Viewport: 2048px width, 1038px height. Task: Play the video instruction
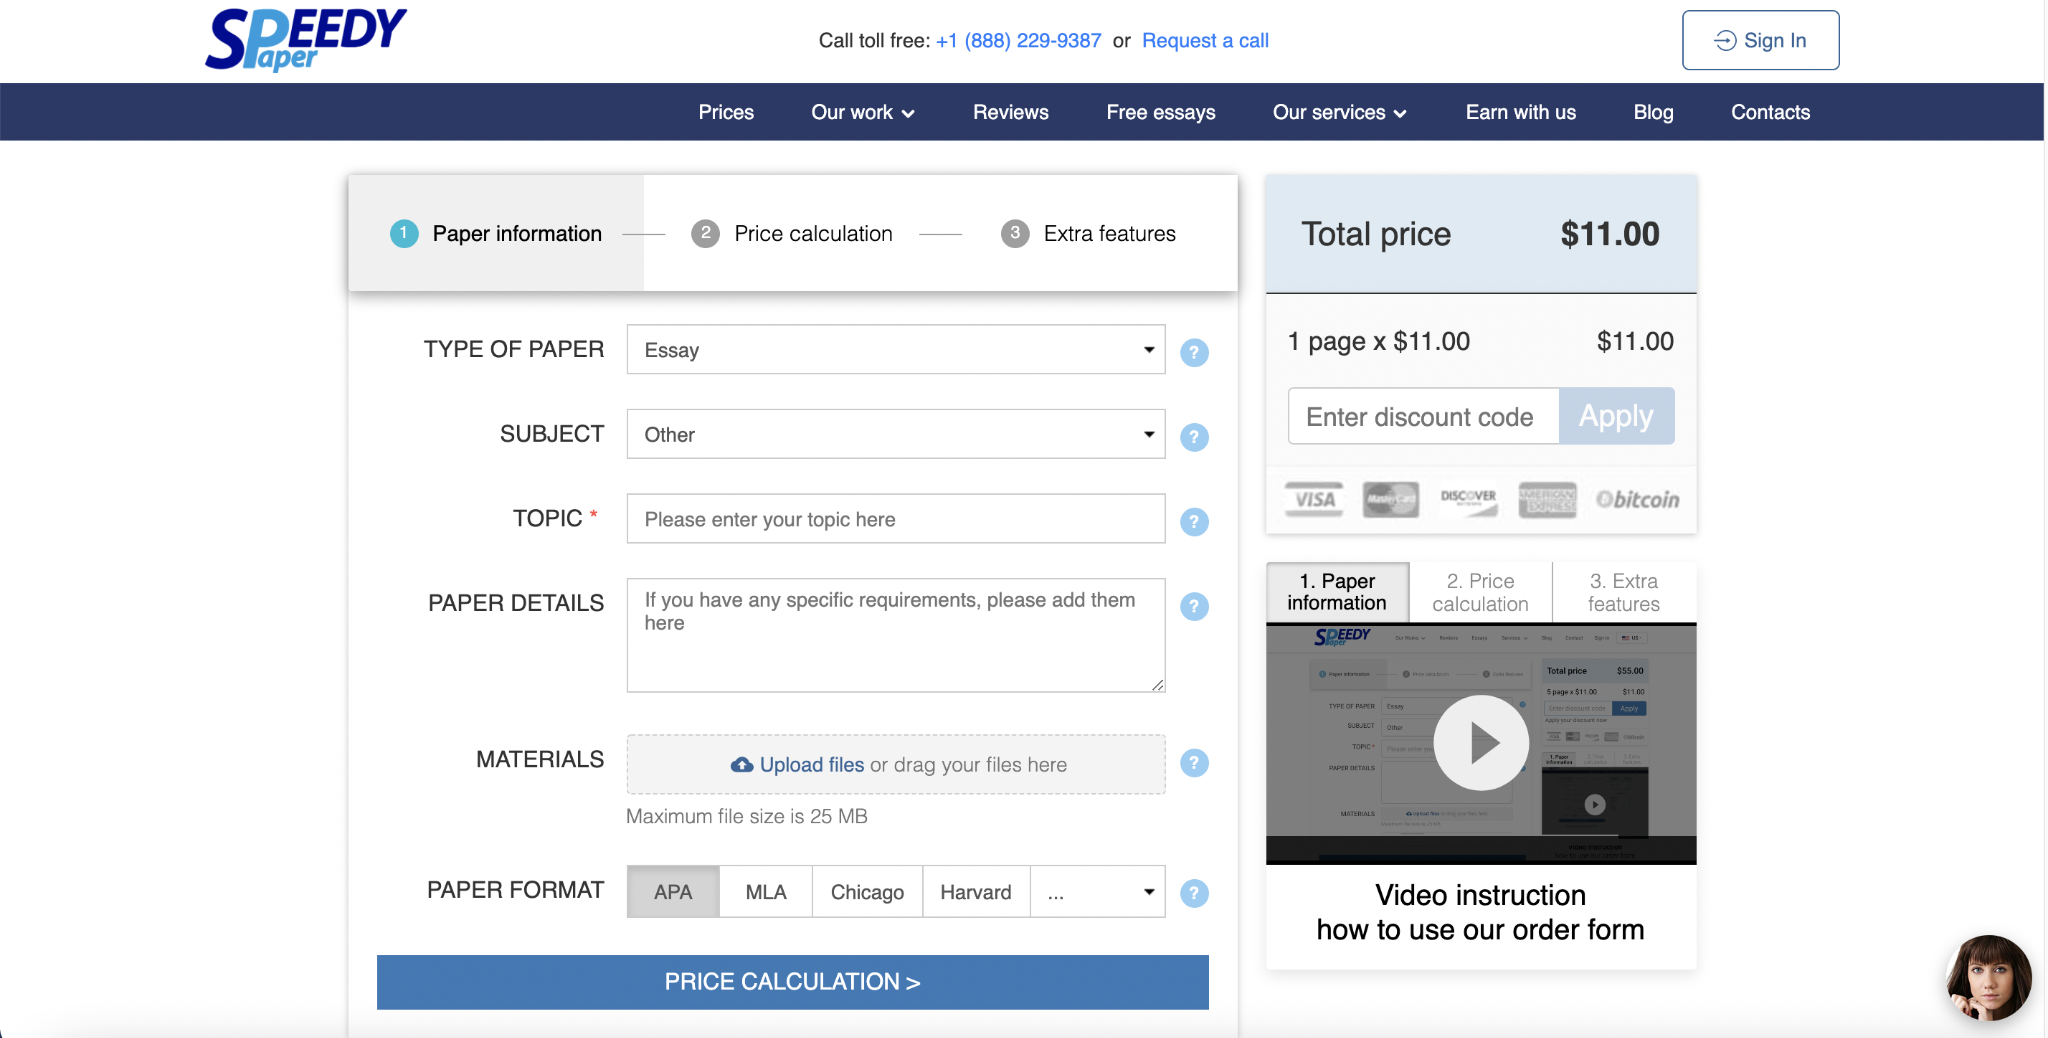[1481, 743]
